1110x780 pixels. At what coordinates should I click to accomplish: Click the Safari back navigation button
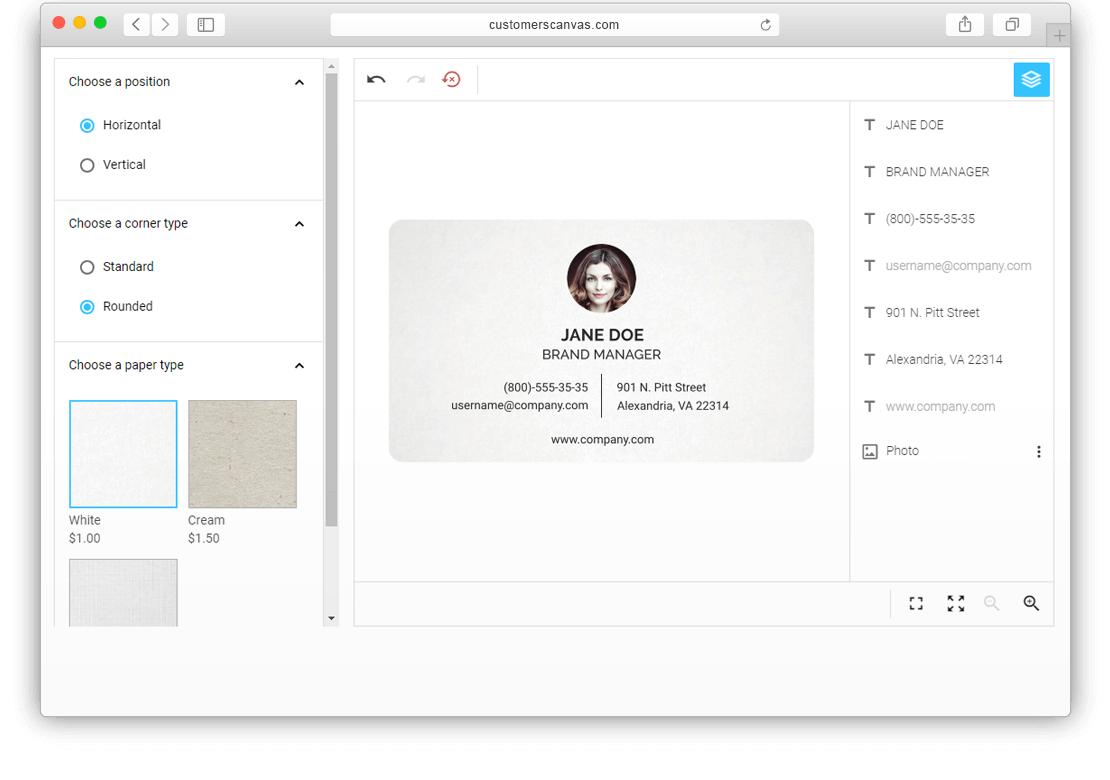(136, 25)
